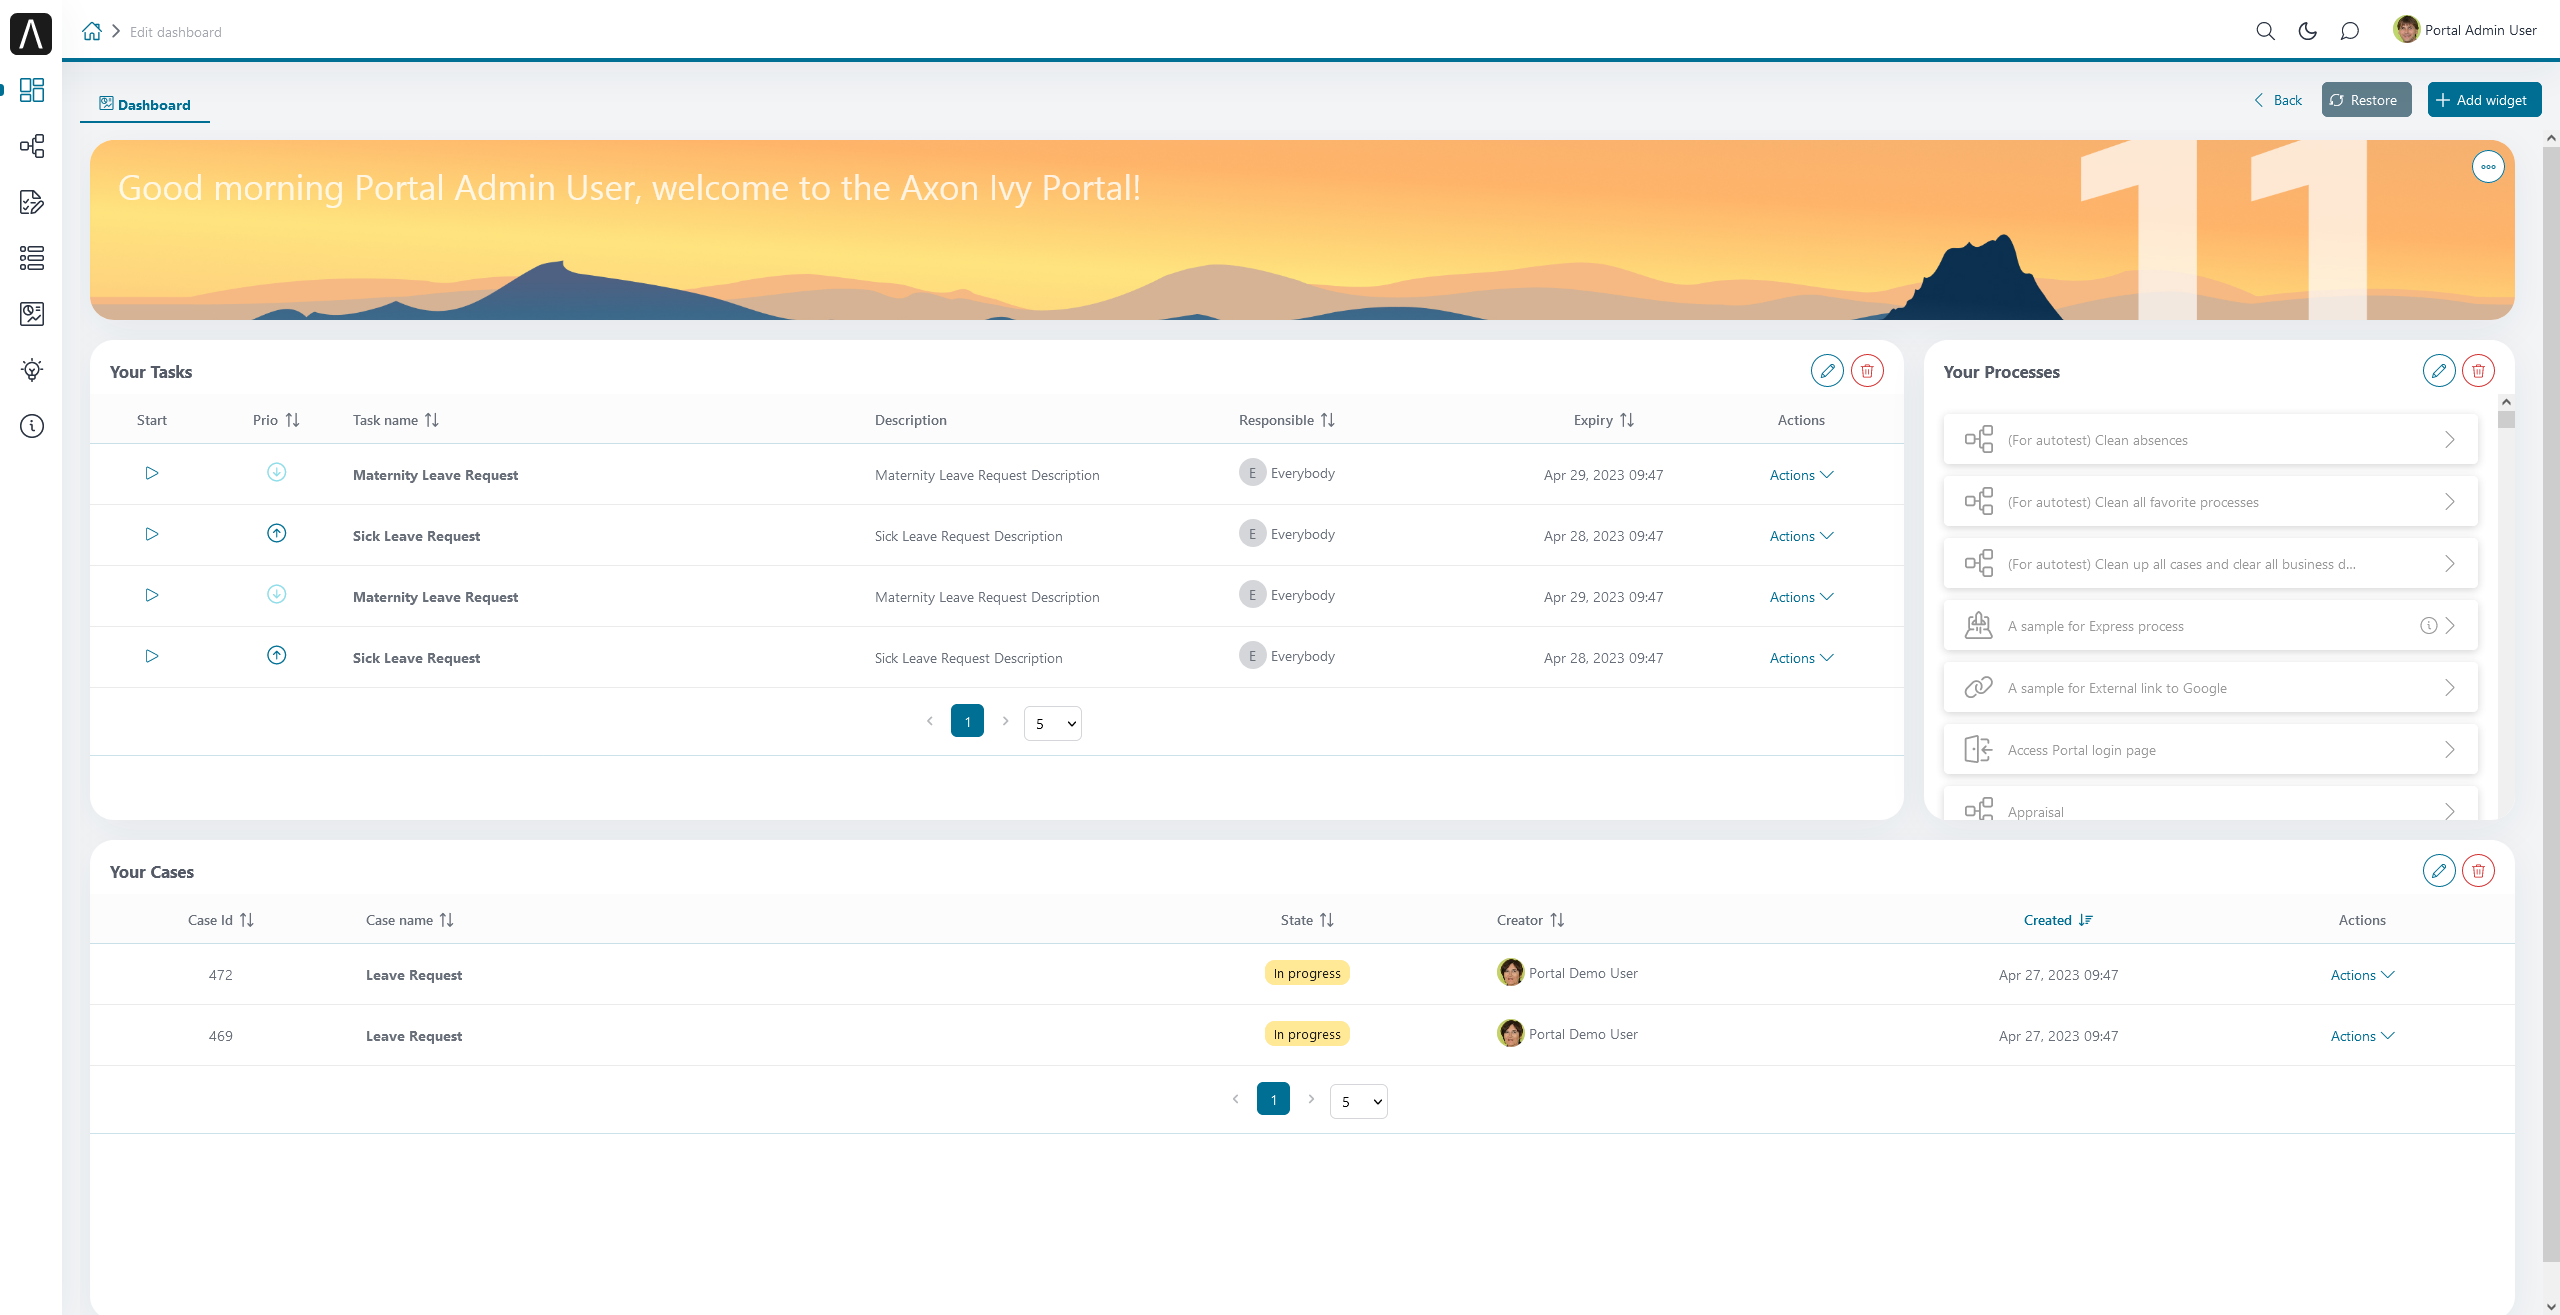Screen dimensions: 2560x1315
Task: Open Portal Admin User profile menu
Action: [x=2465, y=30]
